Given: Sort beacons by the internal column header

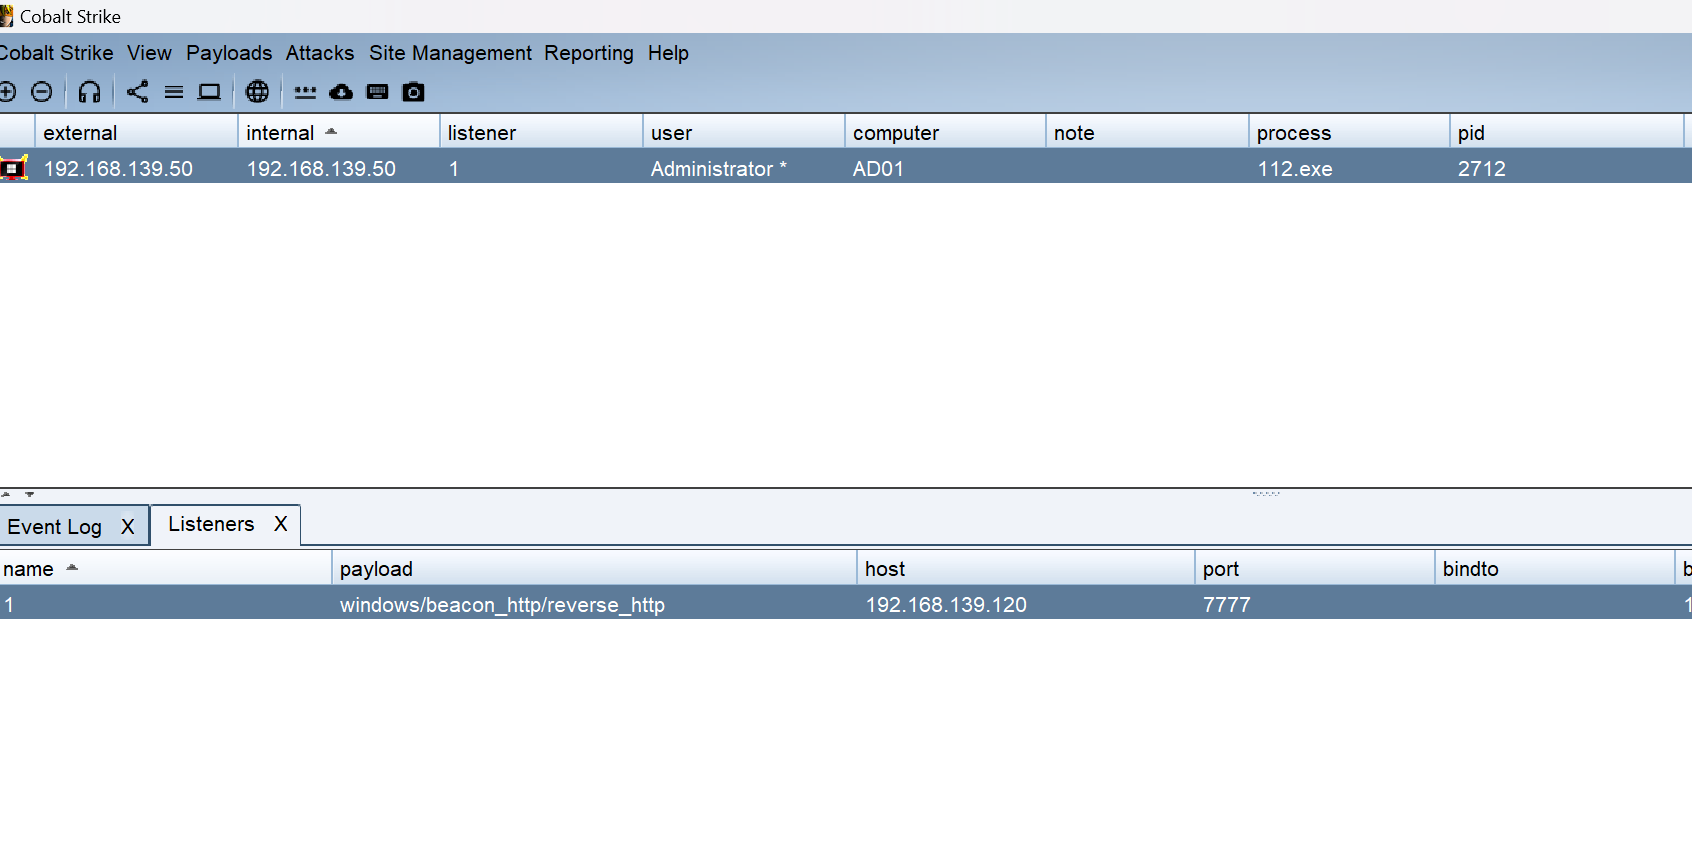Looking at the screenshot, I should (280, 133).
